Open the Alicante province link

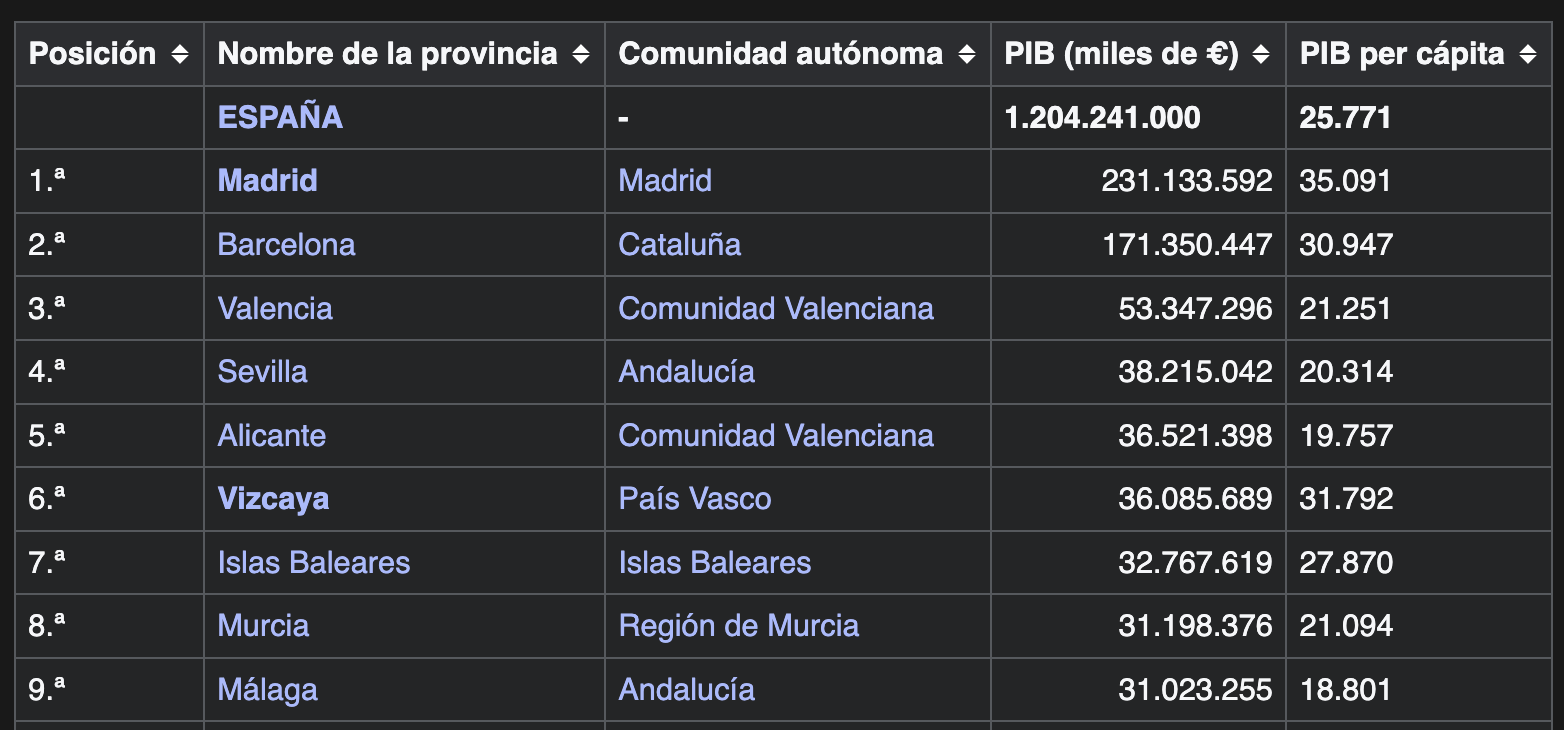(272, 435)
